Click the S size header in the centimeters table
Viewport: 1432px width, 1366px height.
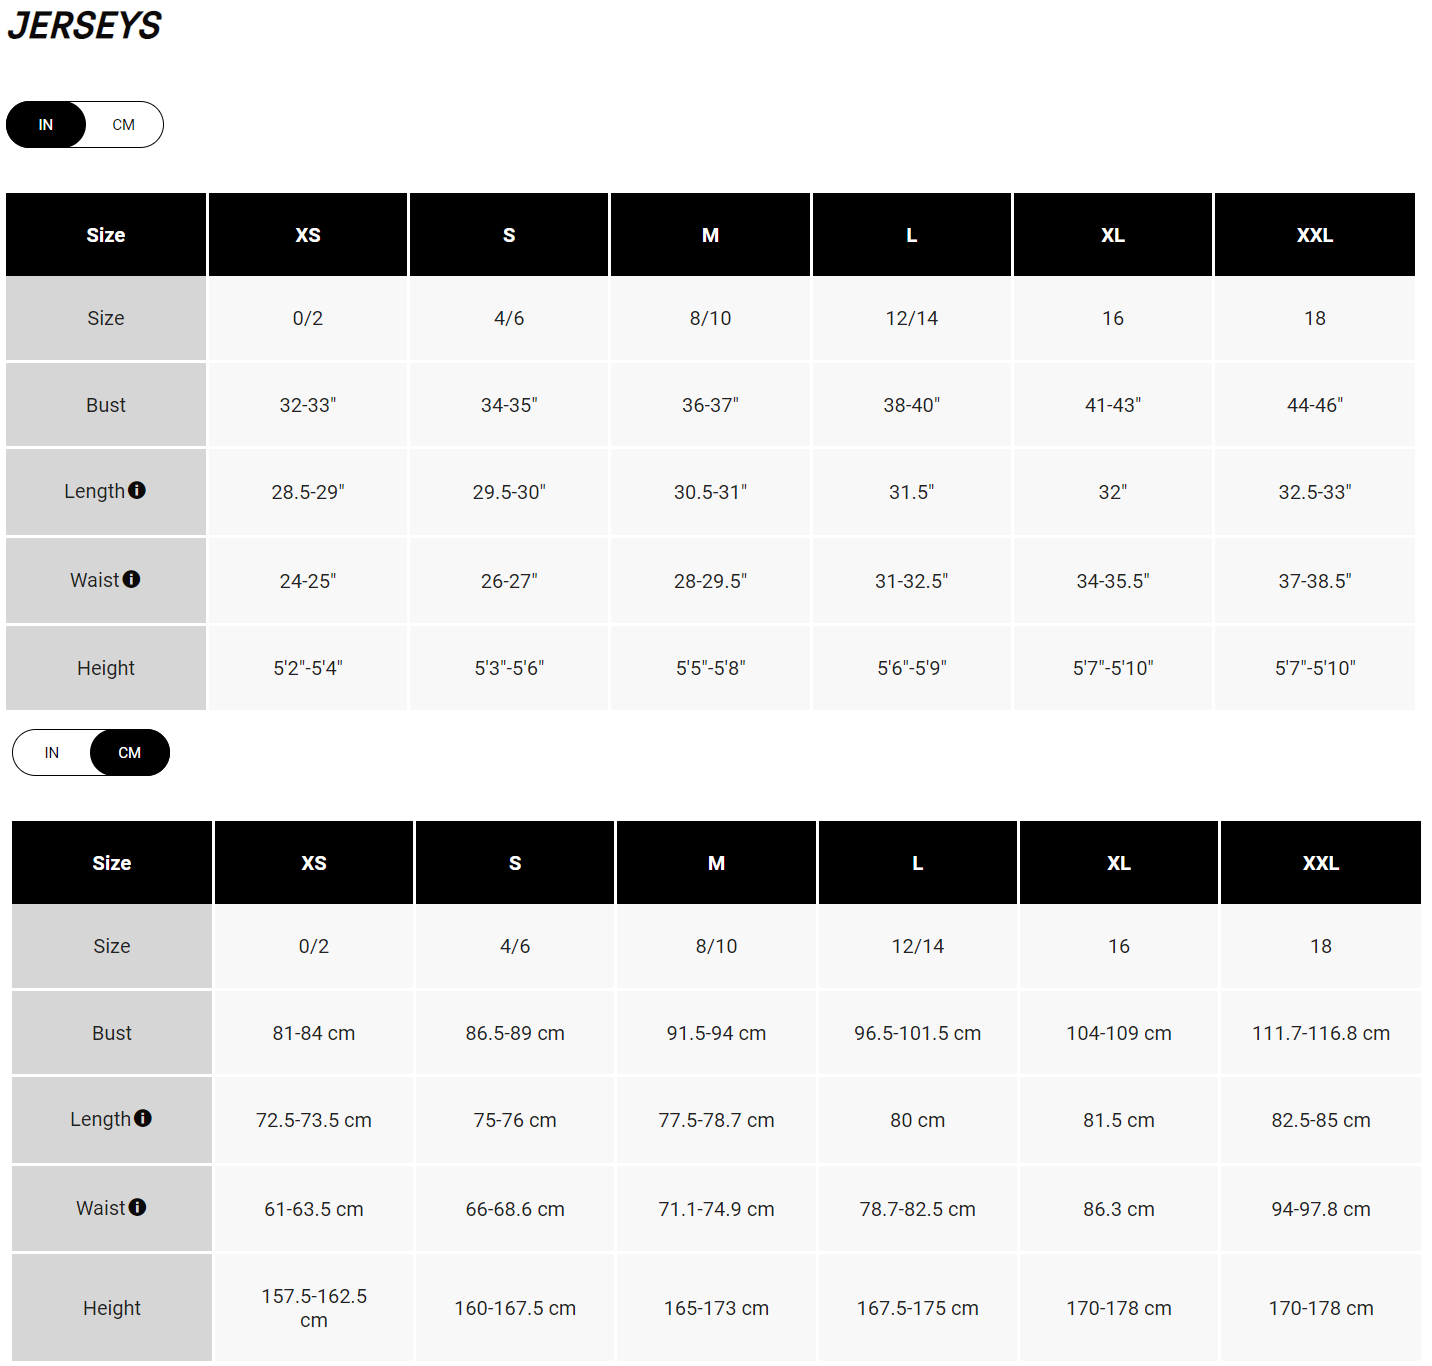514,862
